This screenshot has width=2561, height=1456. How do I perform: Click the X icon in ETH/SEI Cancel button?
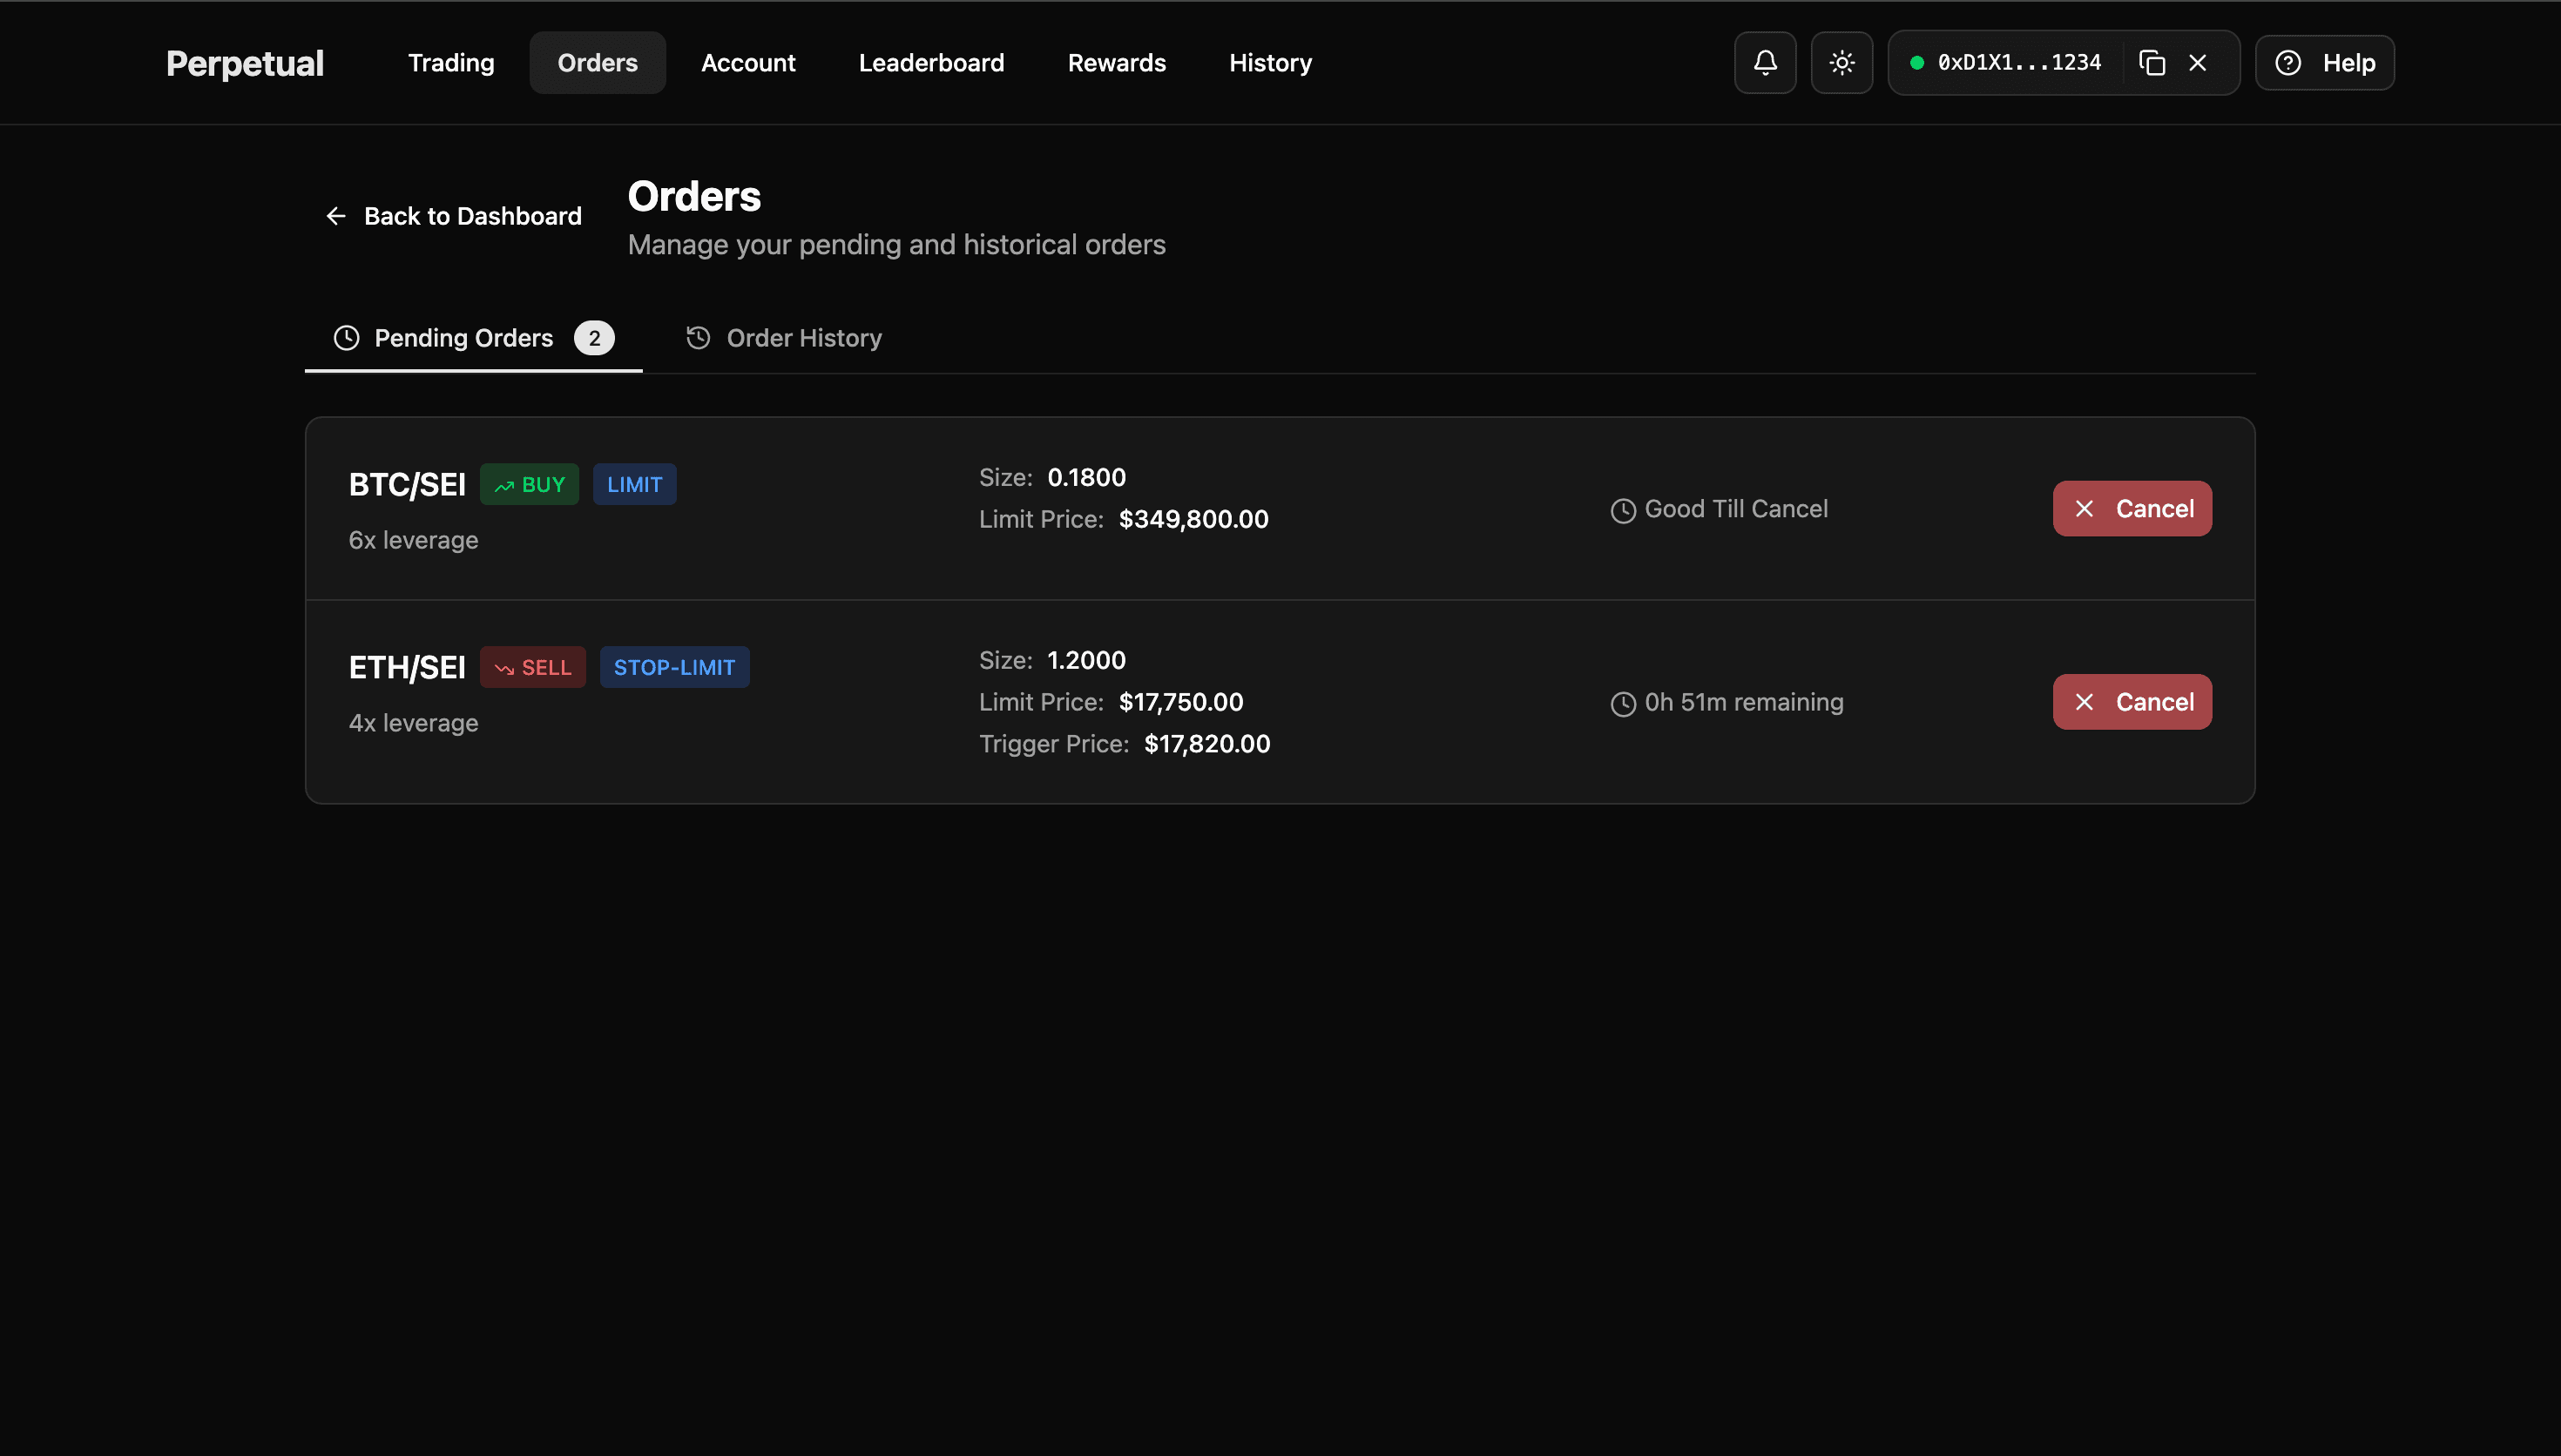(2084, 702)
